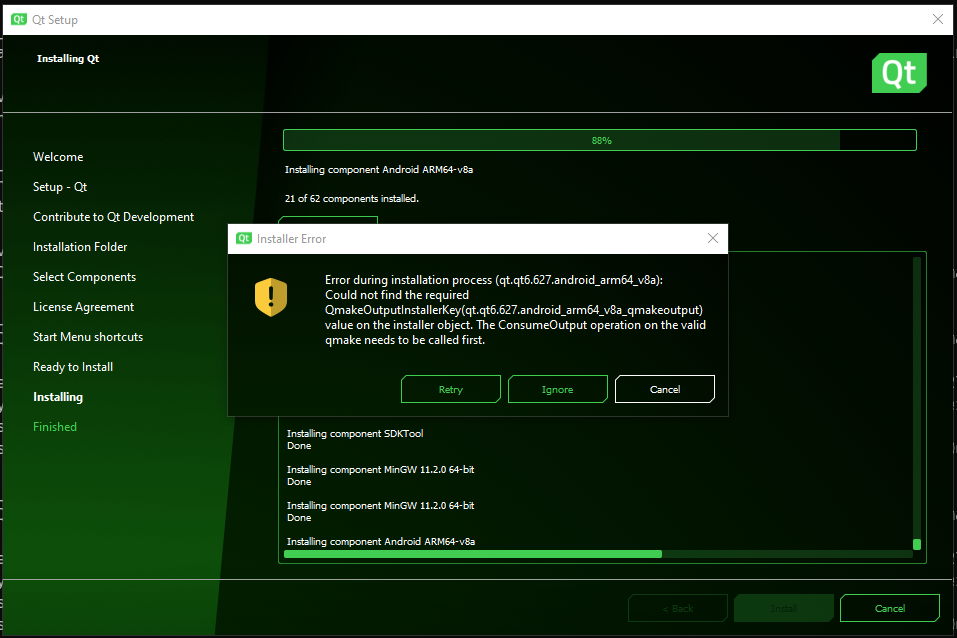957x638 pixels.
Task: Click the Qt icon in Qt Setup title bar
Action: 19,19
